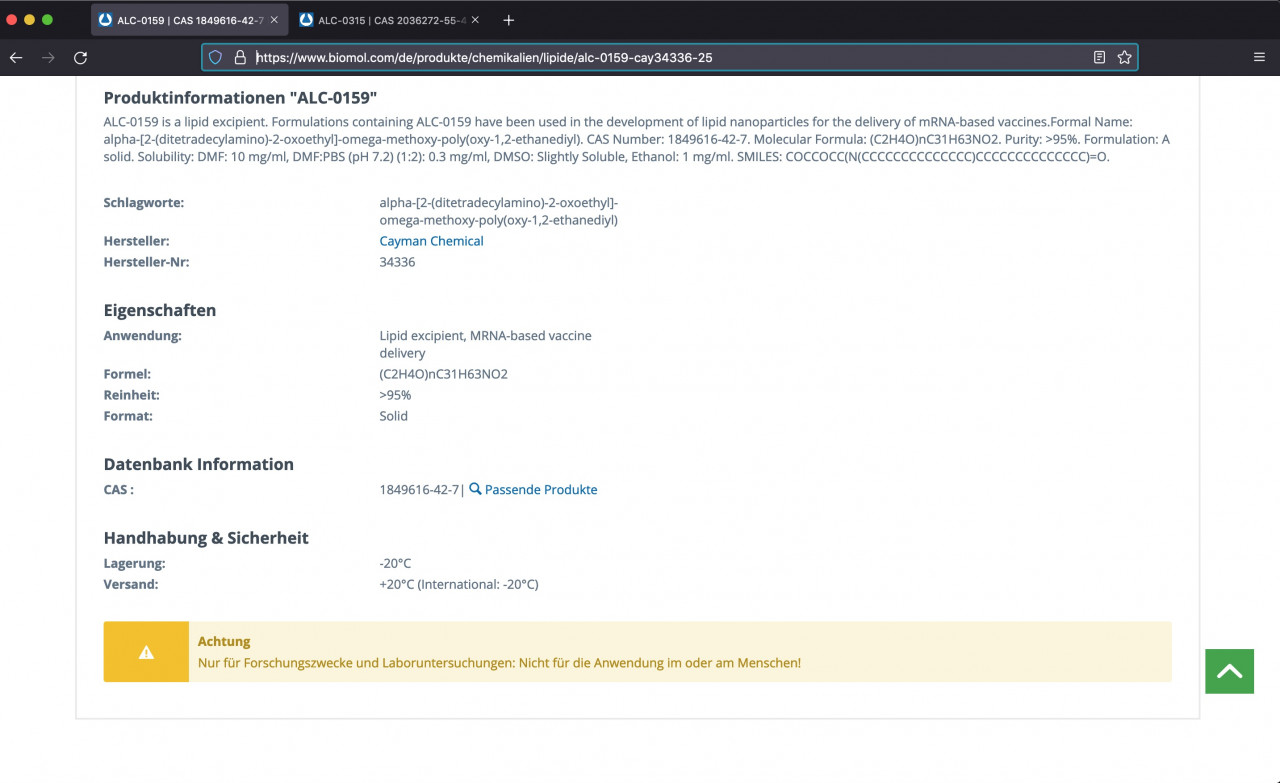Image resolution: width=1280 pixels, height=783 pixels.
Task: Close the ALC-0159 tab
Action: [274, 20]
